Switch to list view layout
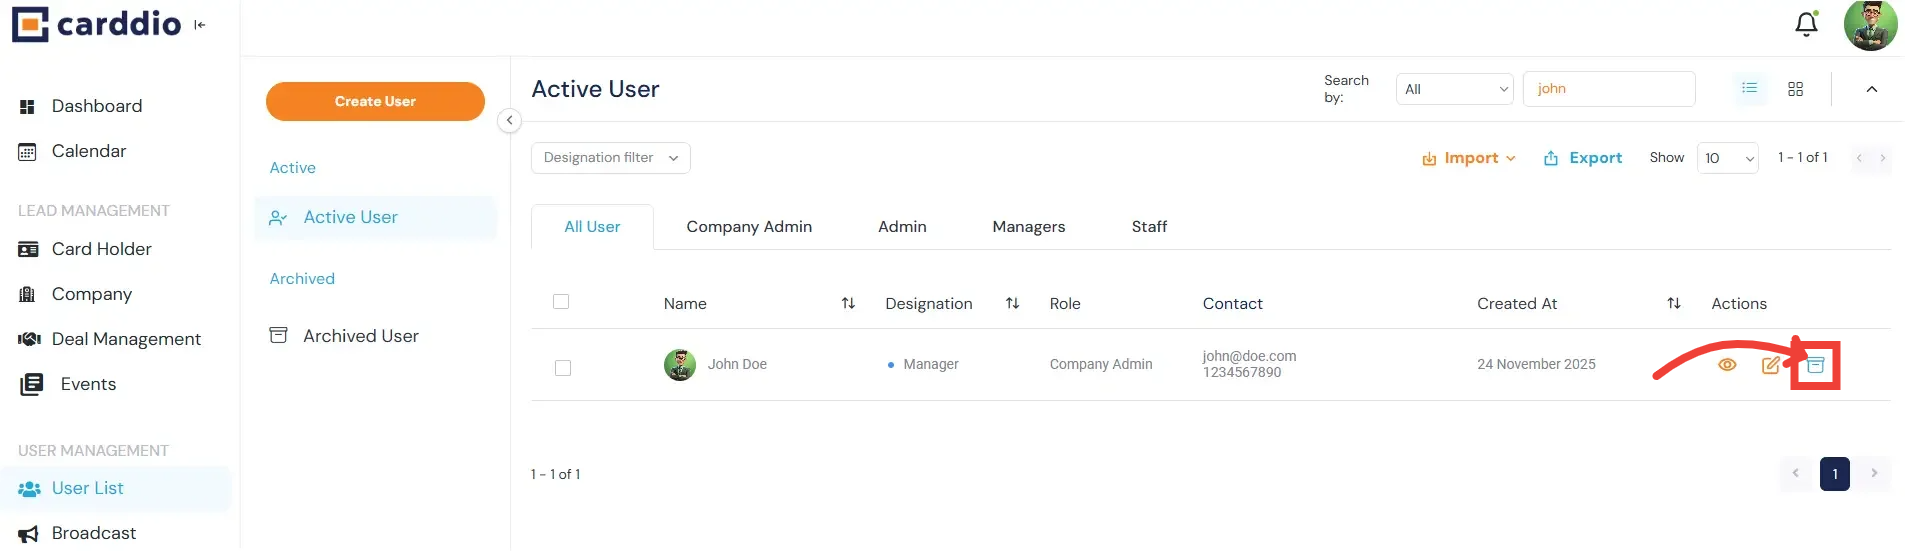The height and width of the screenshot is (551, 1905). click(x=1749, y=89)
